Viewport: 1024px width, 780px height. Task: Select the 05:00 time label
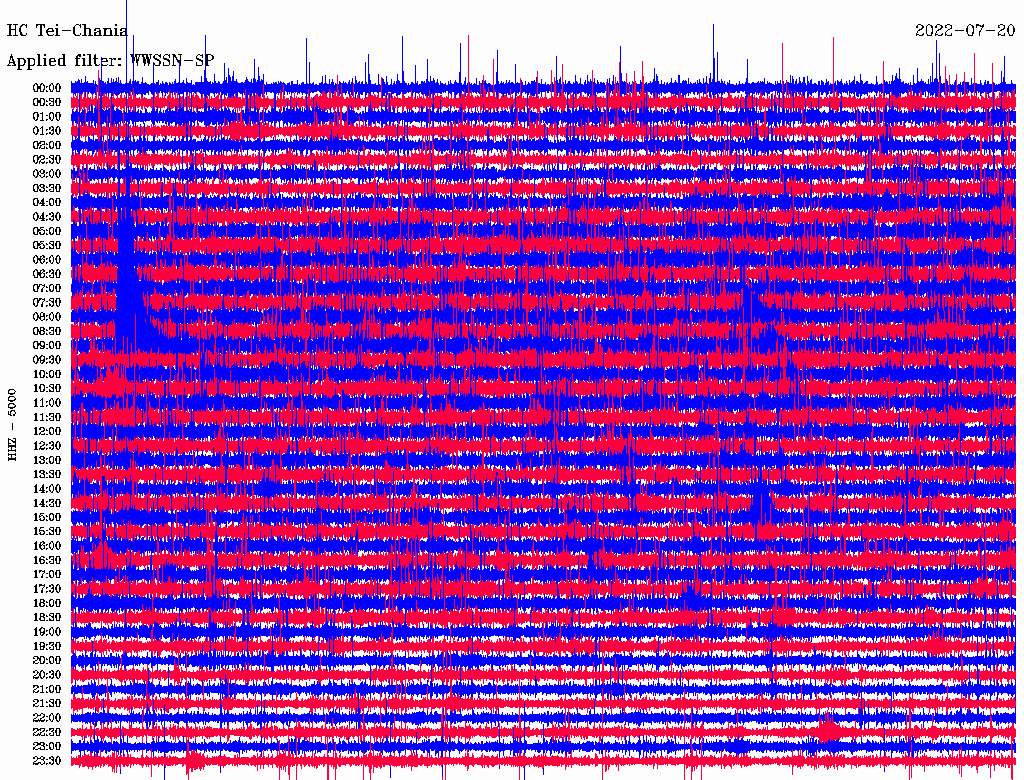pyautogui.click(x=46, y=231)
